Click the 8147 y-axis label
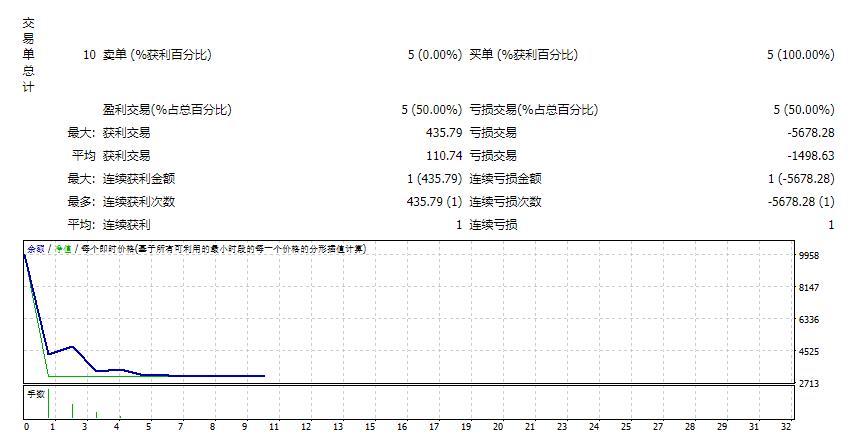The image size is (859, 439). click(x=809, y=287)
